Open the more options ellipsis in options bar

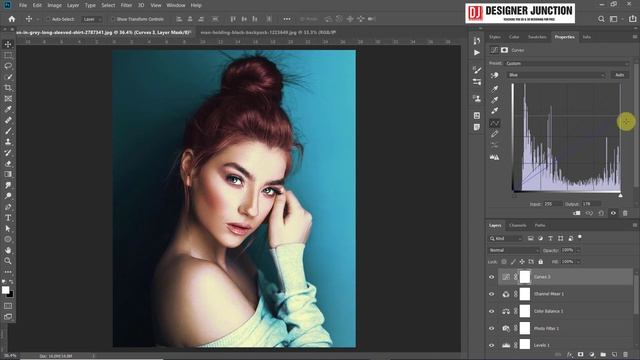pos(287,19)
